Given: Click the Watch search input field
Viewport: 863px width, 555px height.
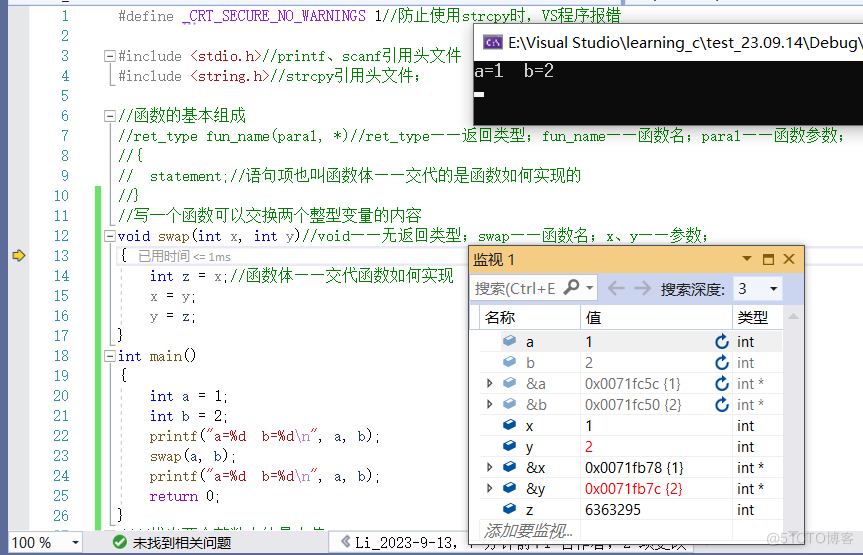Looking at the screenshot, I should click(517, 288).
